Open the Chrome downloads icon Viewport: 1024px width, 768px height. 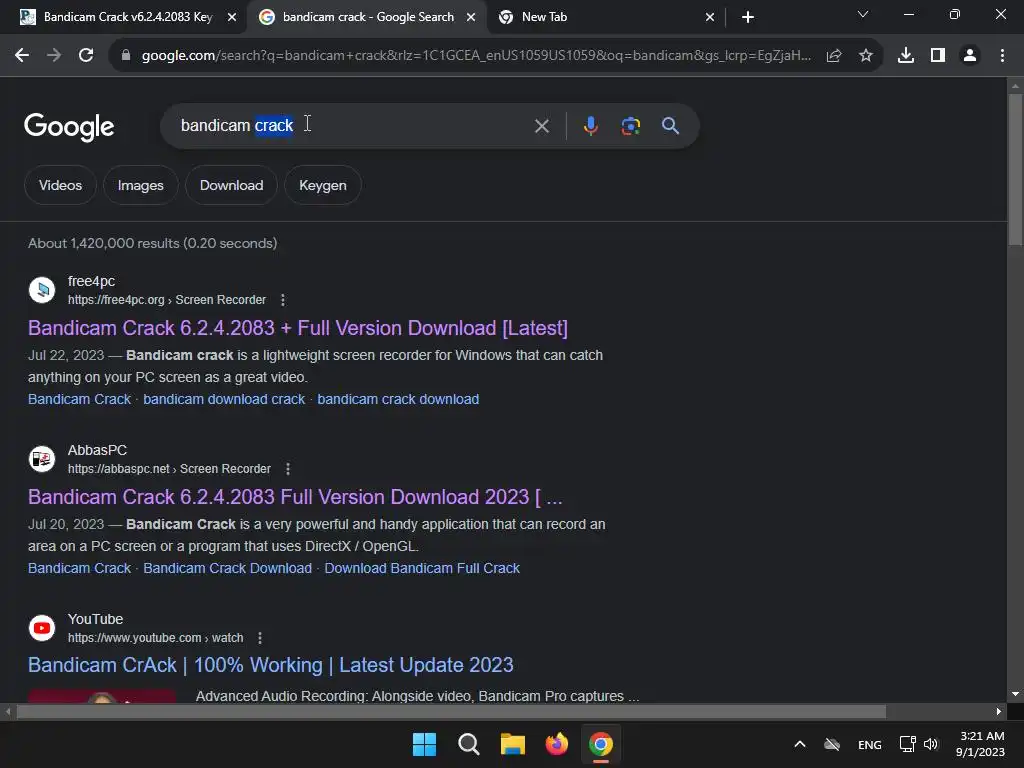(x=906, y=56)
